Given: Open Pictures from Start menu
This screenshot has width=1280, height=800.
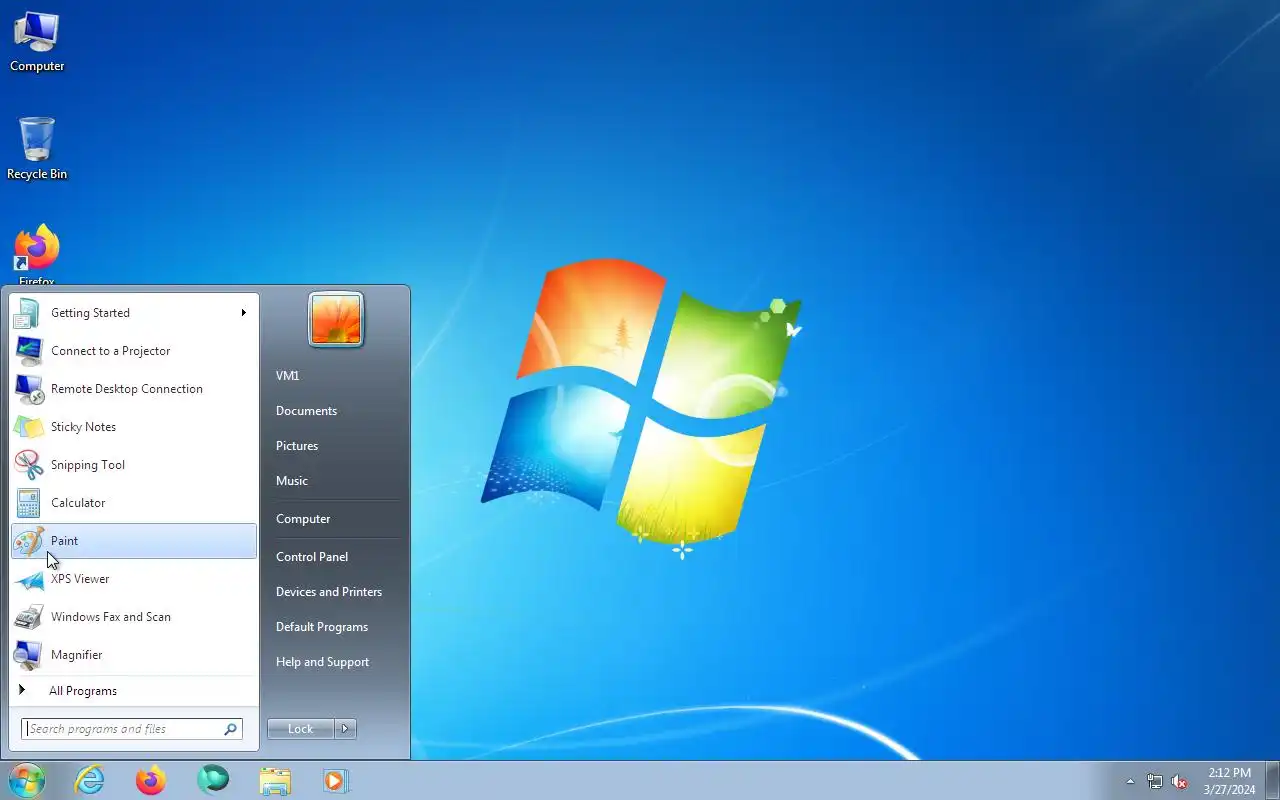Looking at the screenshot, I should click(297, 446).
